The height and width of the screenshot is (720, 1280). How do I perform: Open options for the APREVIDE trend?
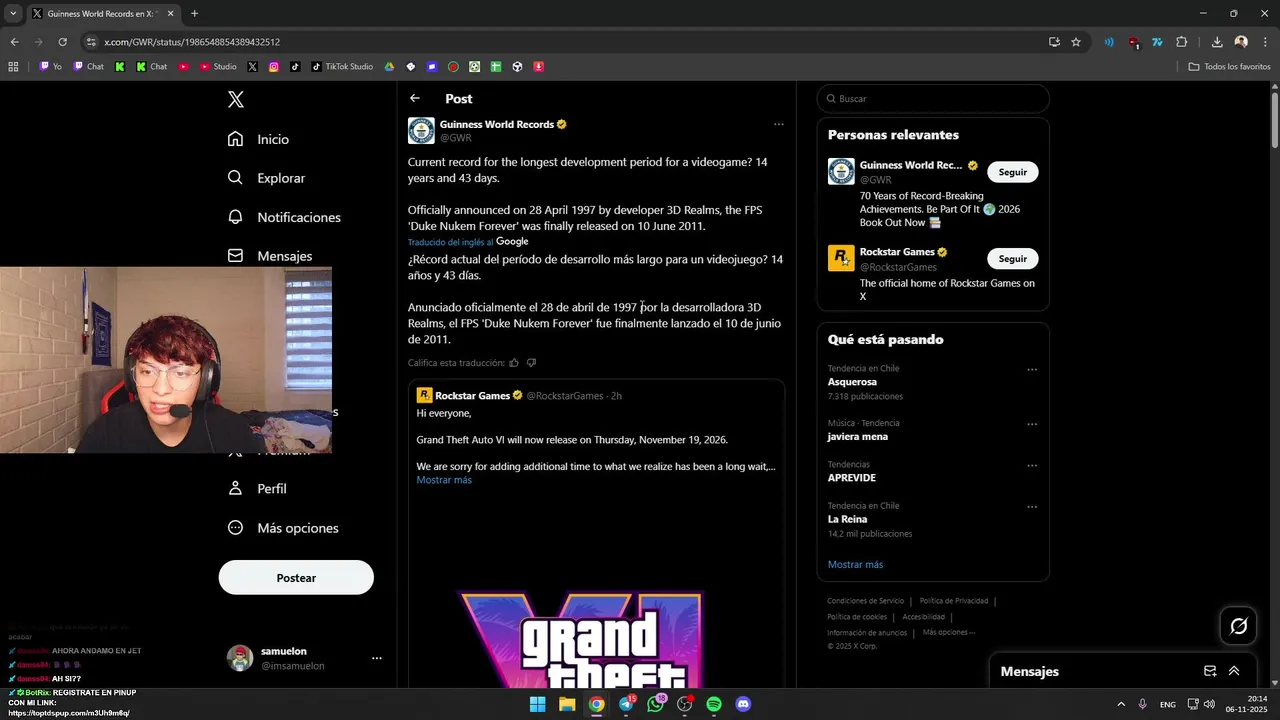(x=1032, y=465)
